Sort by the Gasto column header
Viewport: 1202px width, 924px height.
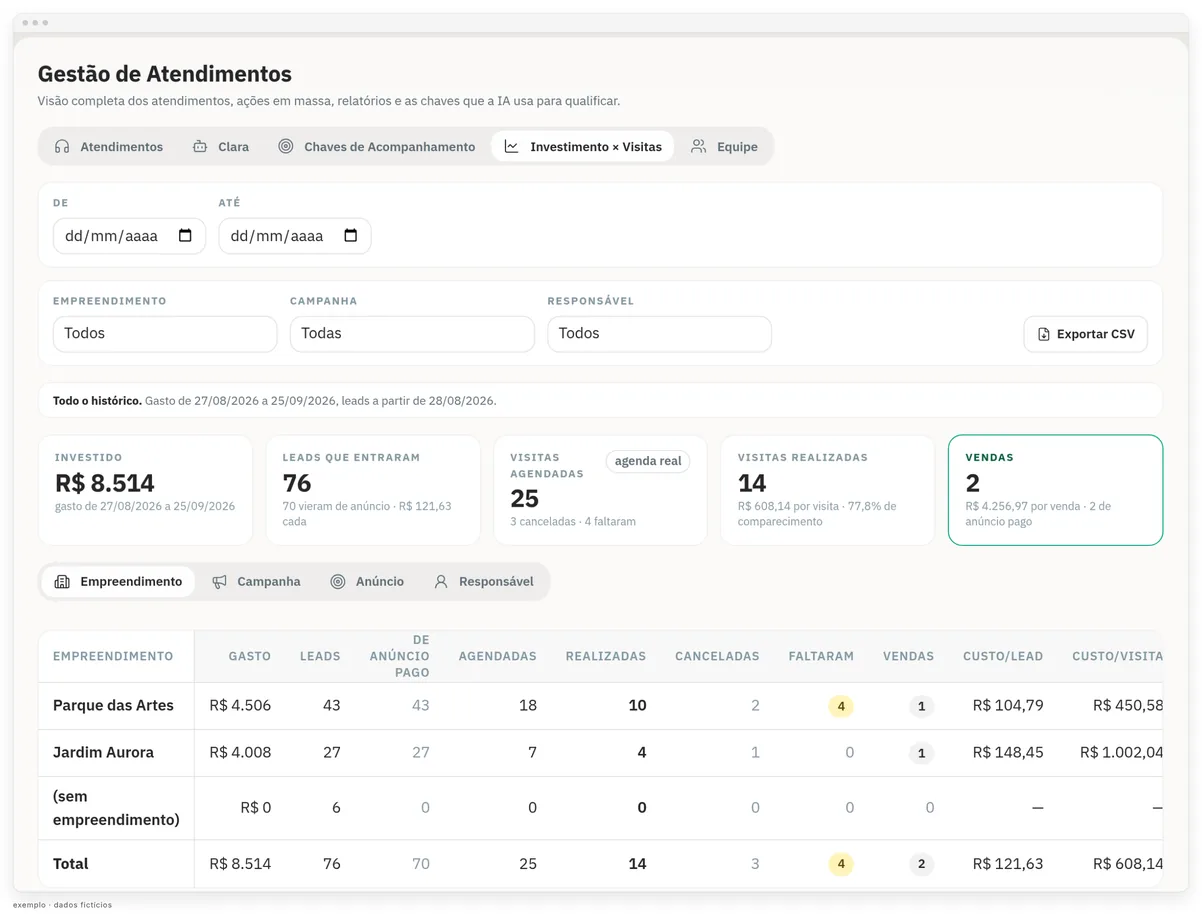pos(250,657)
